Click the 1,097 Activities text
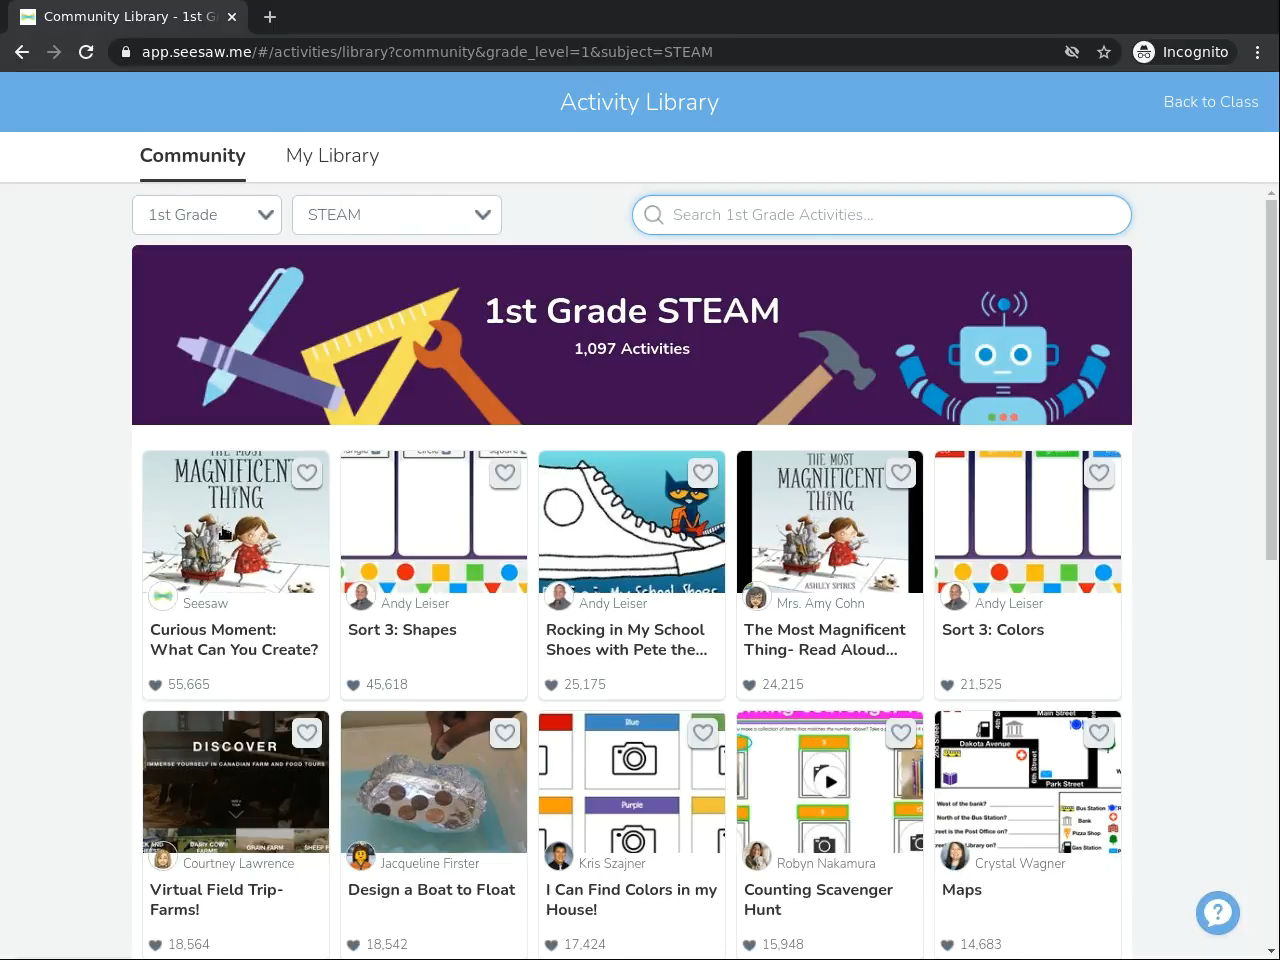 tap(632, 349)
